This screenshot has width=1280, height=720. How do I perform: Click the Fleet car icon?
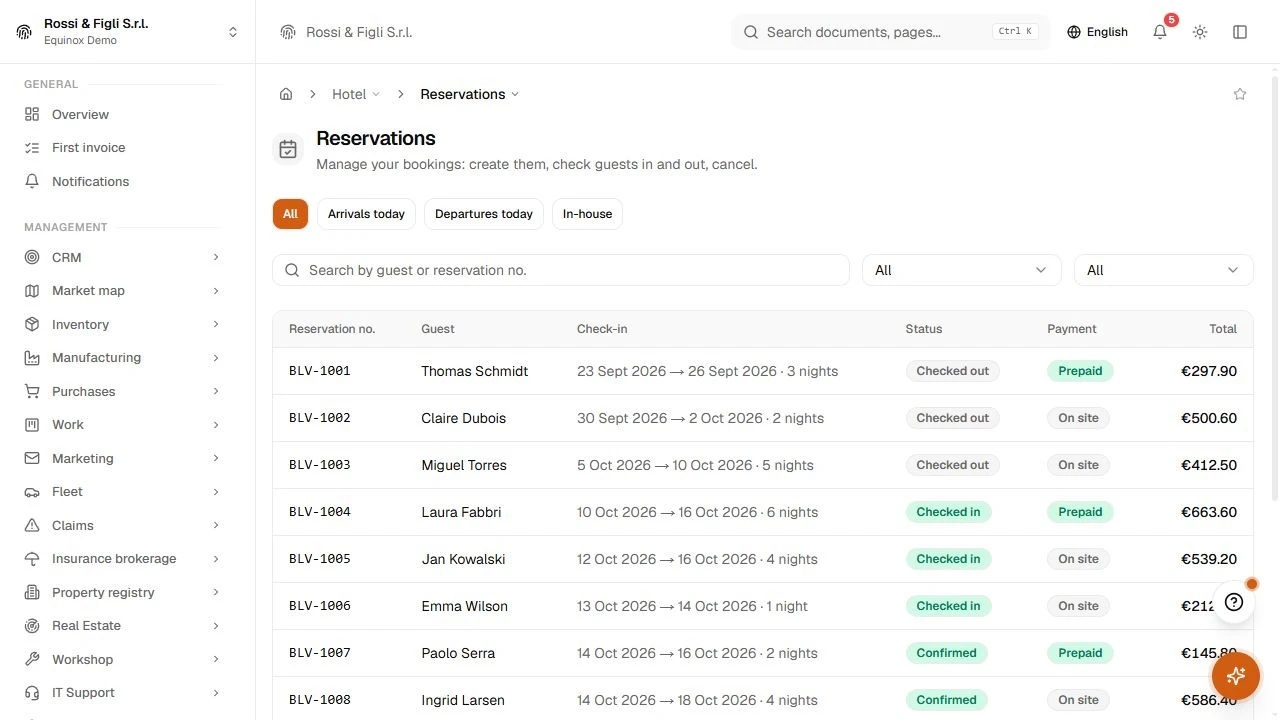tap(32, 492)
